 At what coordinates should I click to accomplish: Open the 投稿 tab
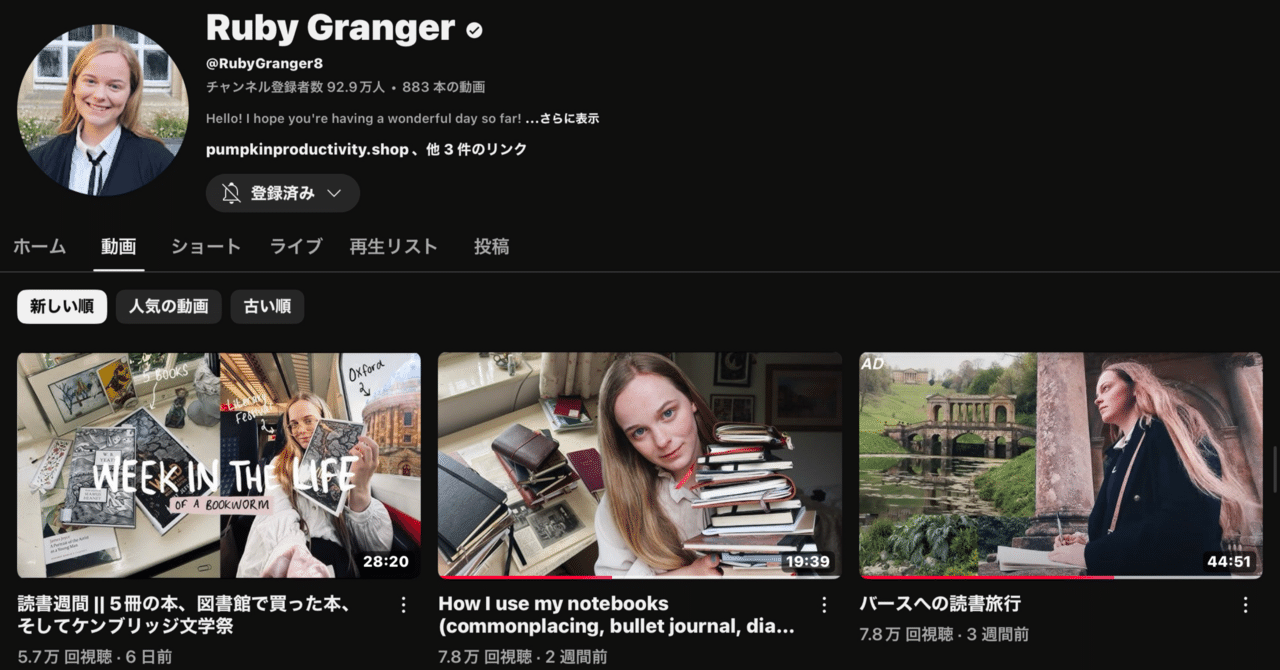click(490, 246)
